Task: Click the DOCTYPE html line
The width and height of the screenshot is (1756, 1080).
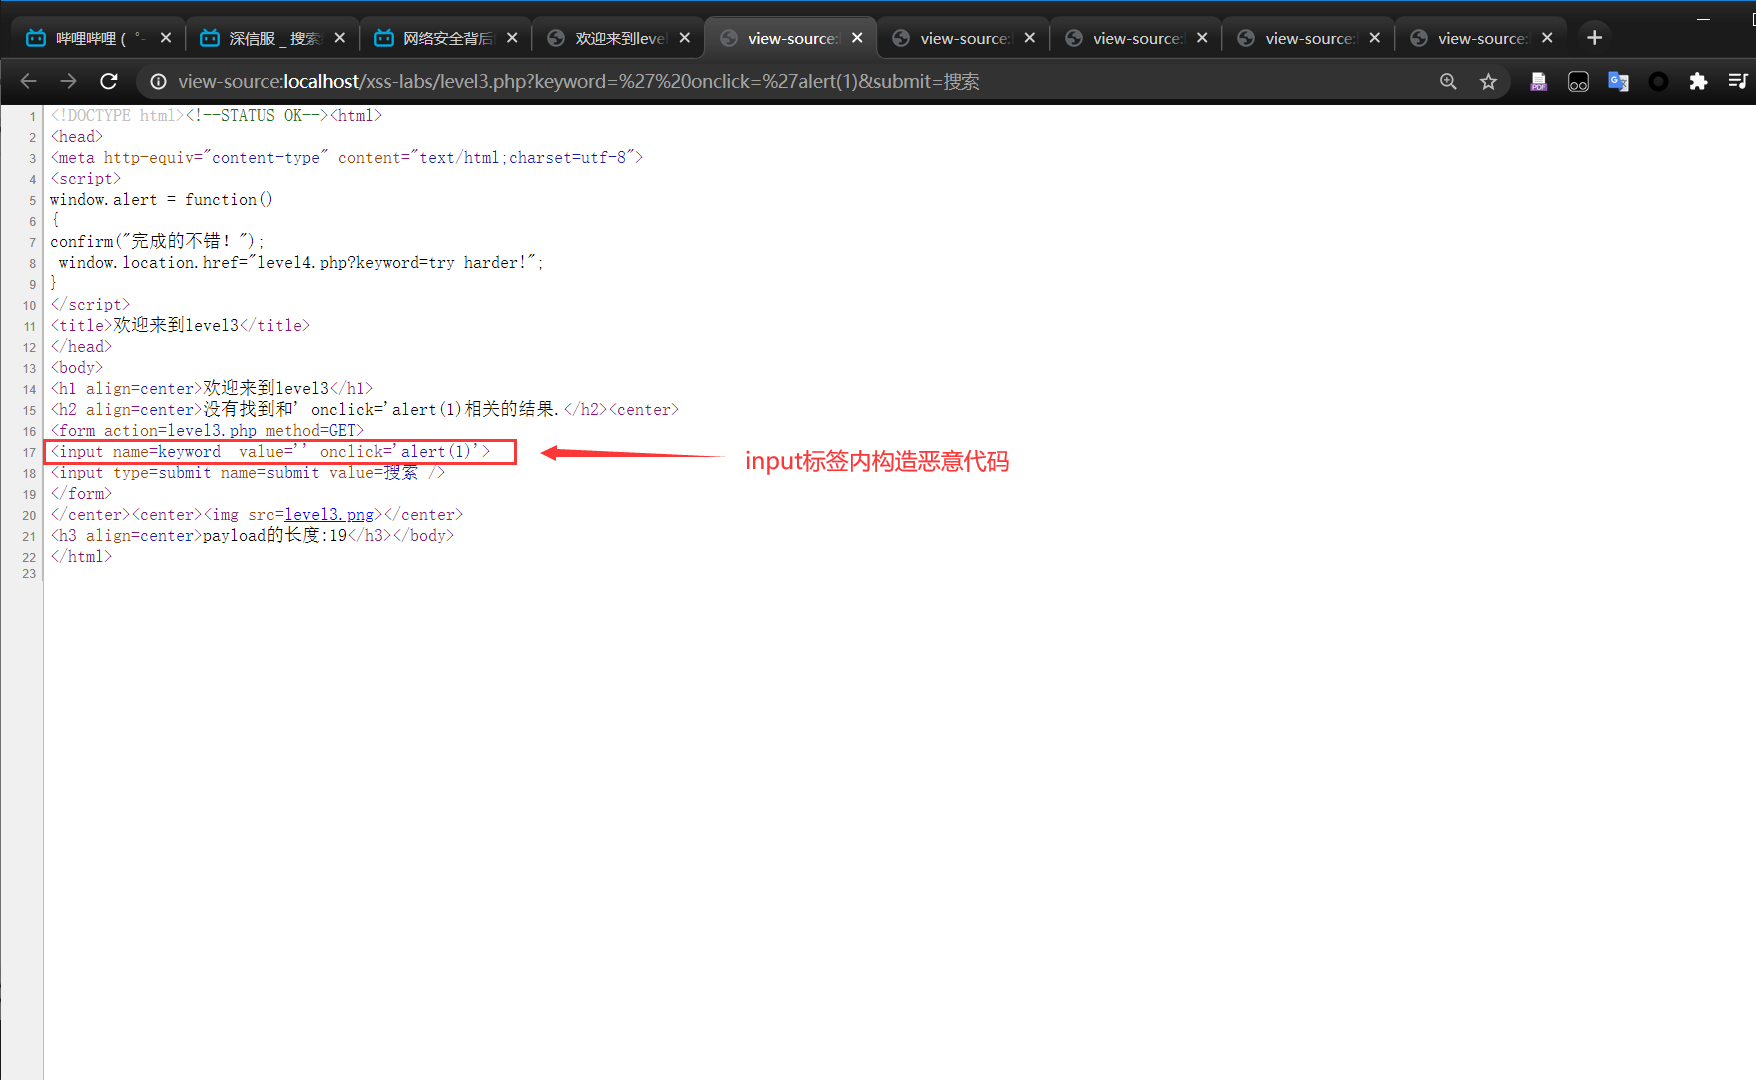Action: click(216, 116)
